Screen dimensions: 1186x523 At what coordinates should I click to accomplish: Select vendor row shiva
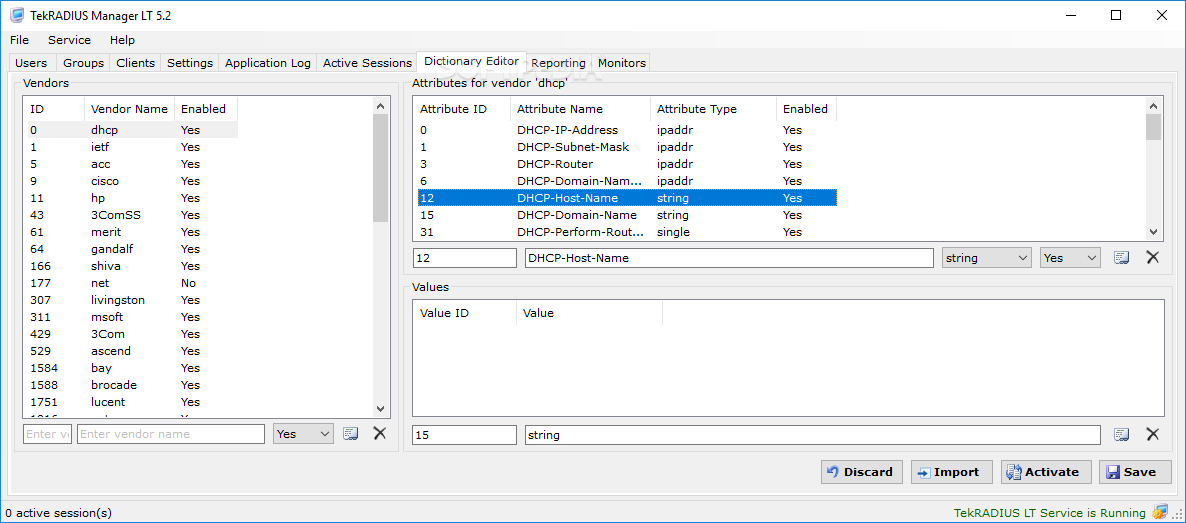(132, 266)
